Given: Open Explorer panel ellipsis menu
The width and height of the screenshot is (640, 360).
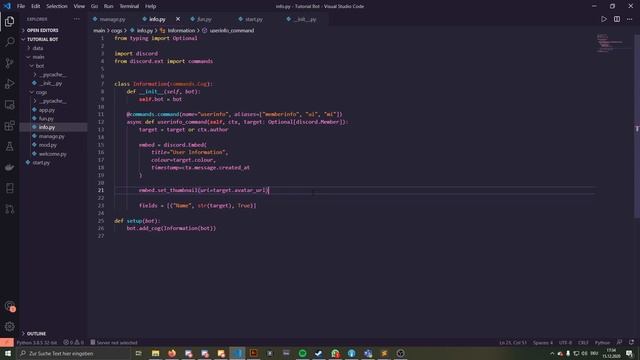Looking at the screenshot, I should [x=77, y=19].
